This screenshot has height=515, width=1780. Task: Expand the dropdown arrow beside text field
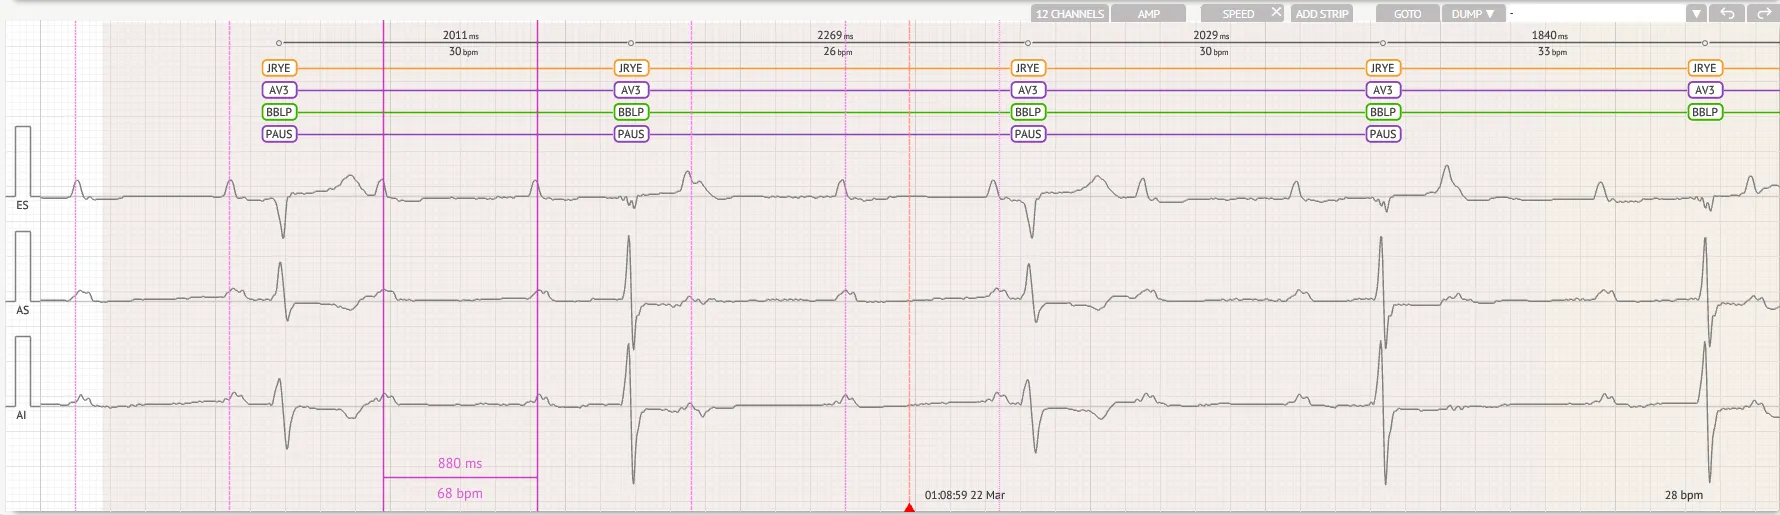tap(1696, 13)
